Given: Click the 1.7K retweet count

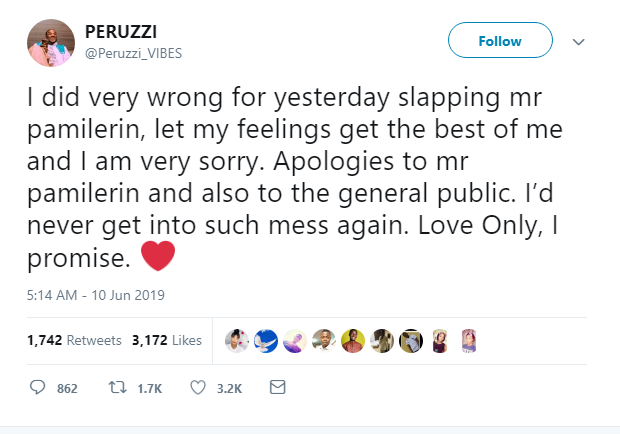Looking at the screenshot, I should coord(148,388).
